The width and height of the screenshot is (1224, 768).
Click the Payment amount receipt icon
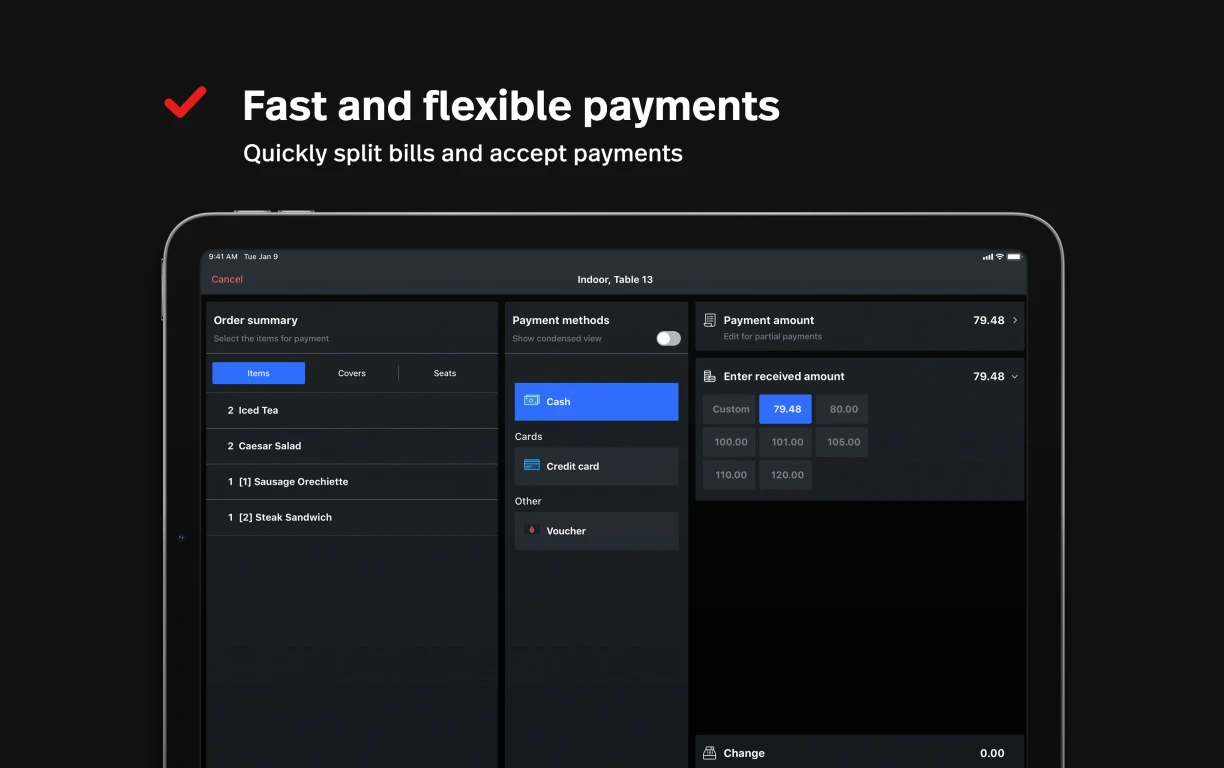click(x=710, y=320)
